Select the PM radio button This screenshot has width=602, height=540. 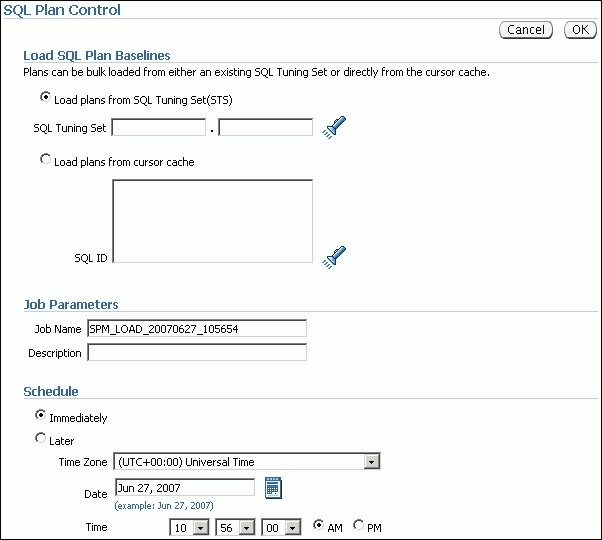360,526
